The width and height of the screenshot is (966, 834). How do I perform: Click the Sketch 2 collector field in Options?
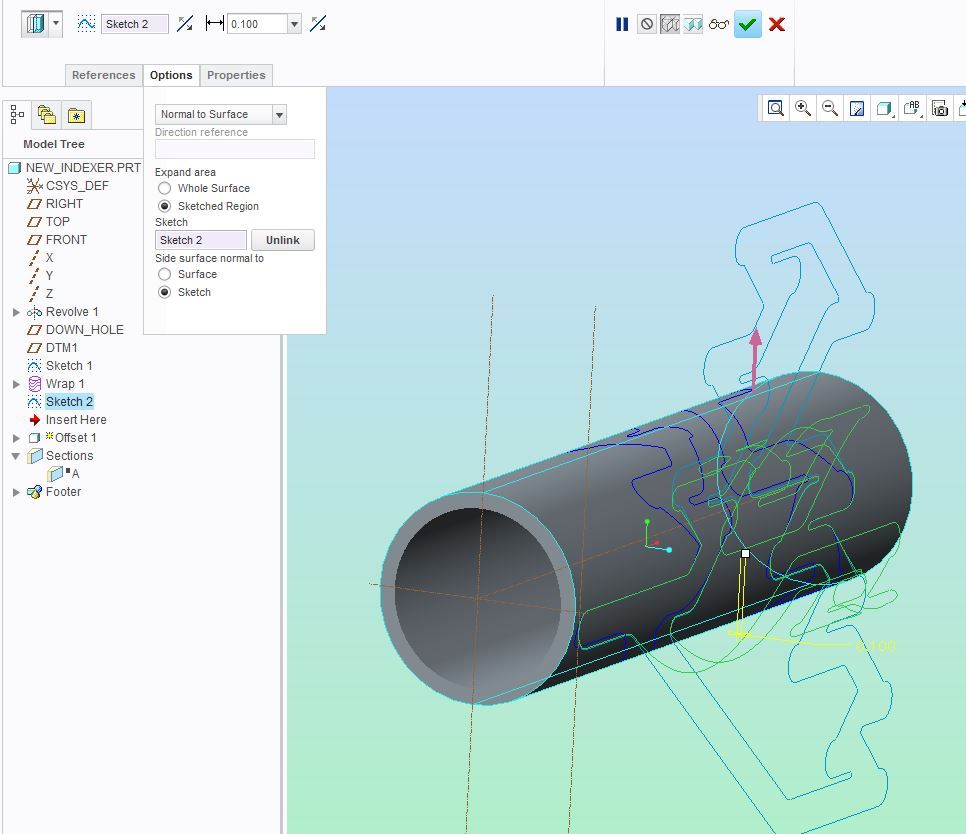(x=201, y=240)
